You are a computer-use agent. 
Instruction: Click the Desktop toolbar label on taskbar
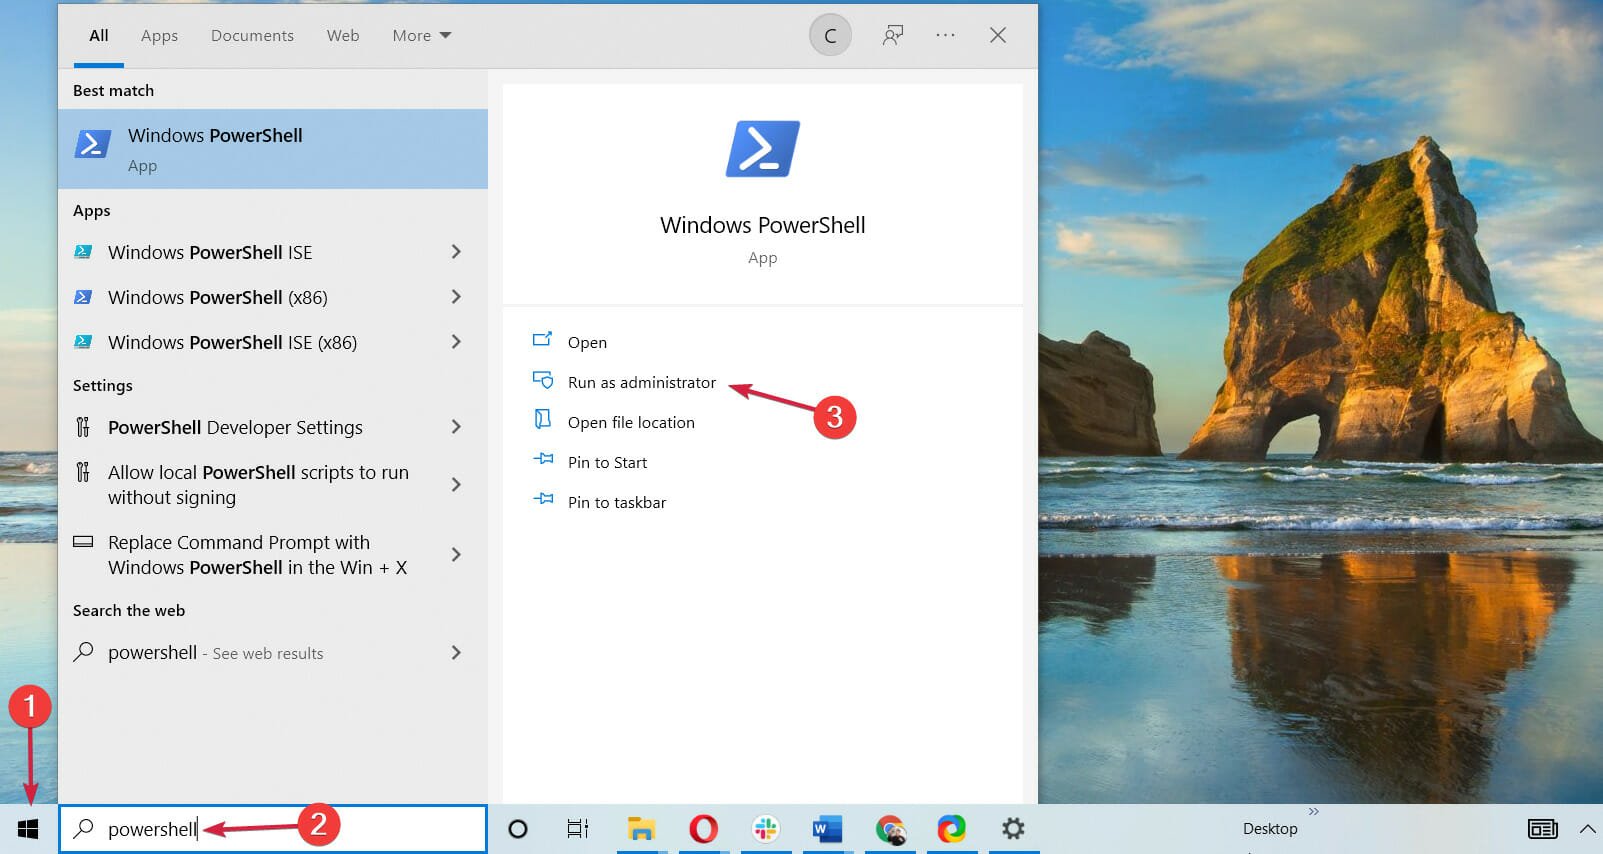pyautogui.click(x=1270, y=829)
